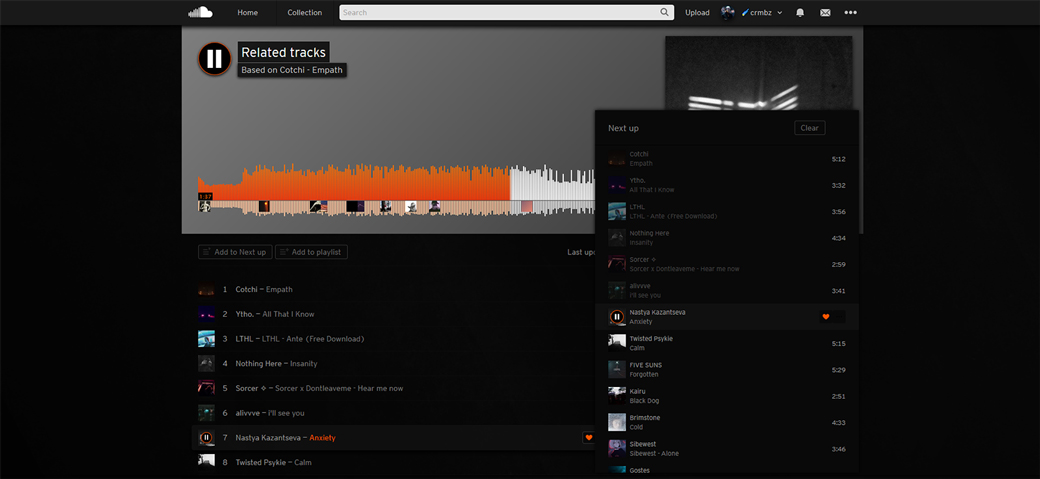Pause track 7 Anxiety in the track list
Viewport: 1040px width, 479px height.
[206, 438]
